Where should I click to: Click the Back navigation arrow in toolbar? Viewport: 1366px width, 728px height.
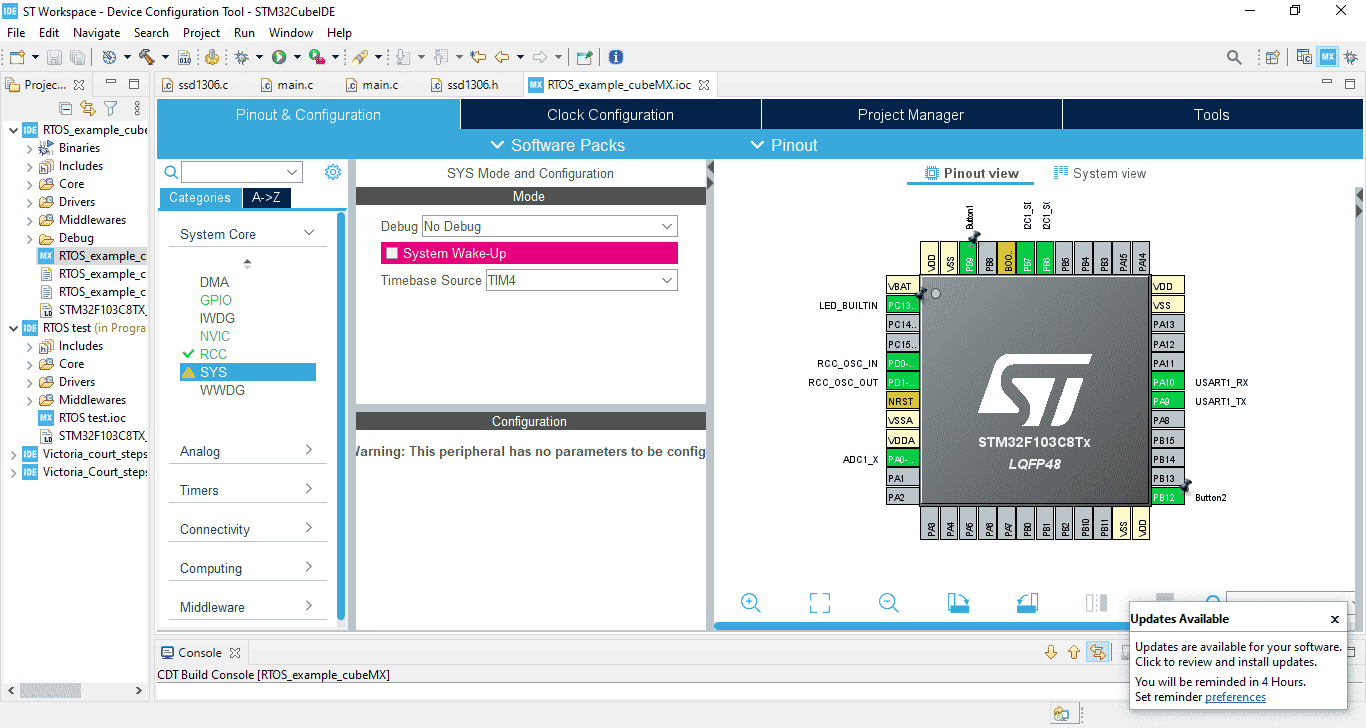tap(502, 57)
